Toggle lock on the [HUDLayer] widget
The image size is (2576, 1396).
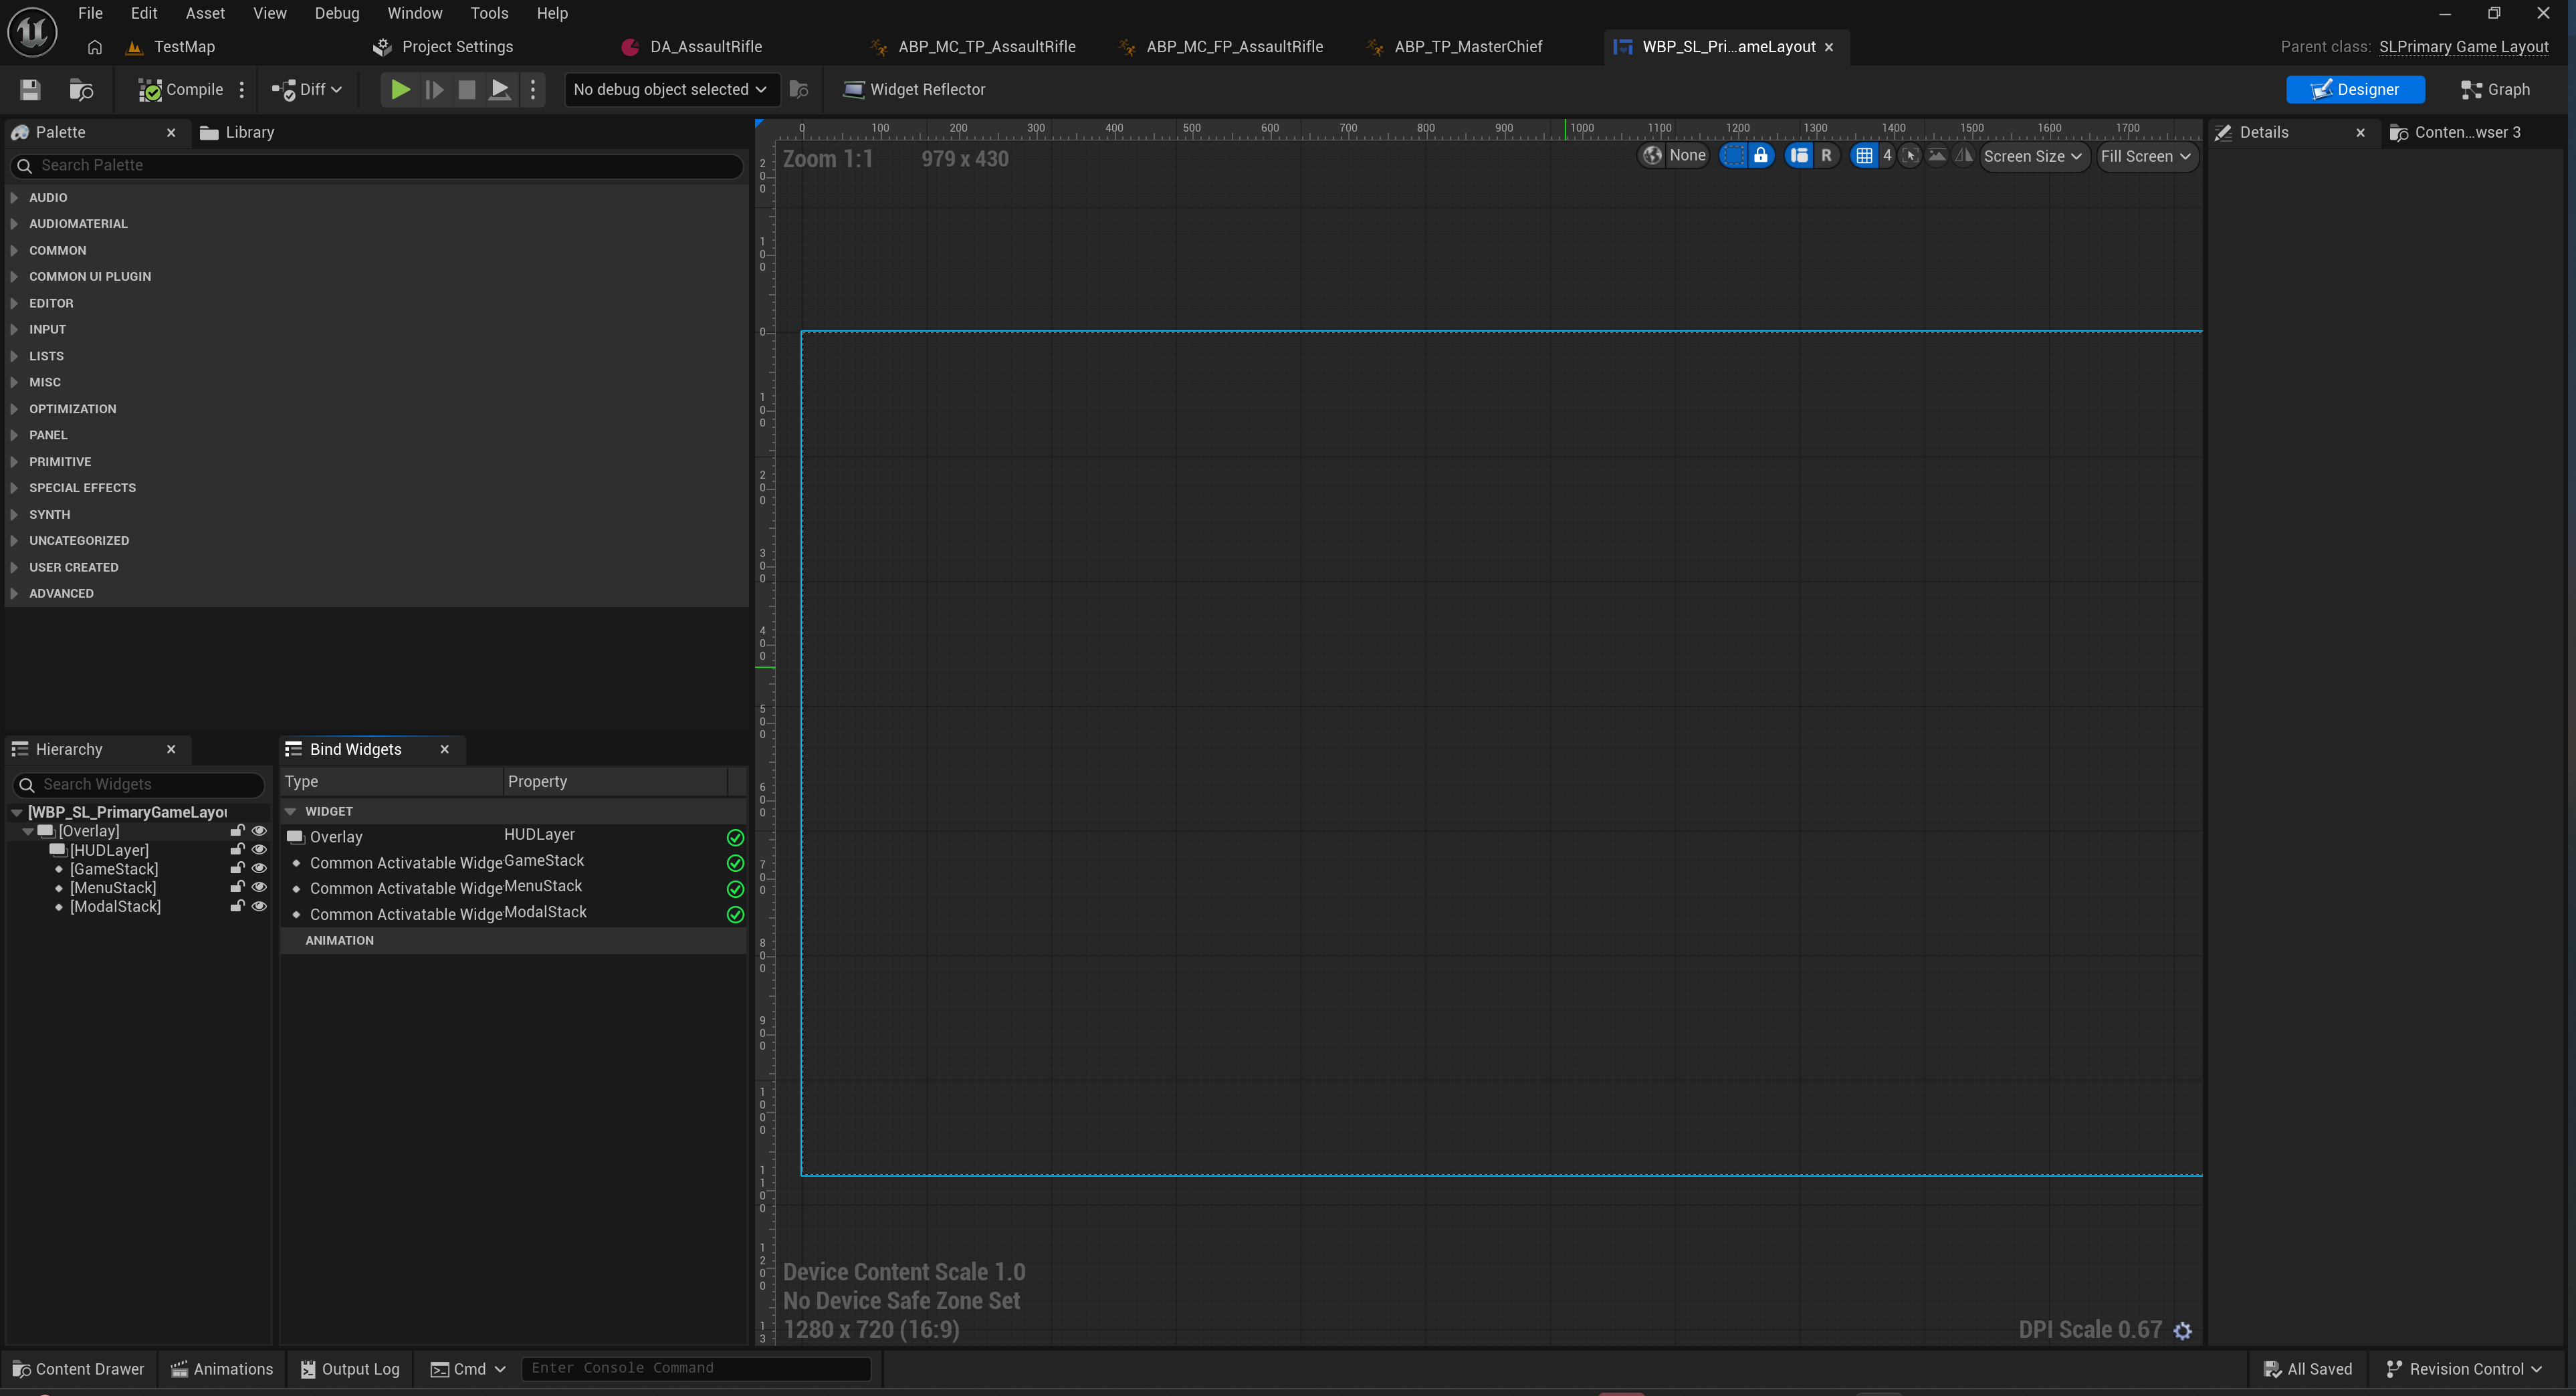[237, 850]
